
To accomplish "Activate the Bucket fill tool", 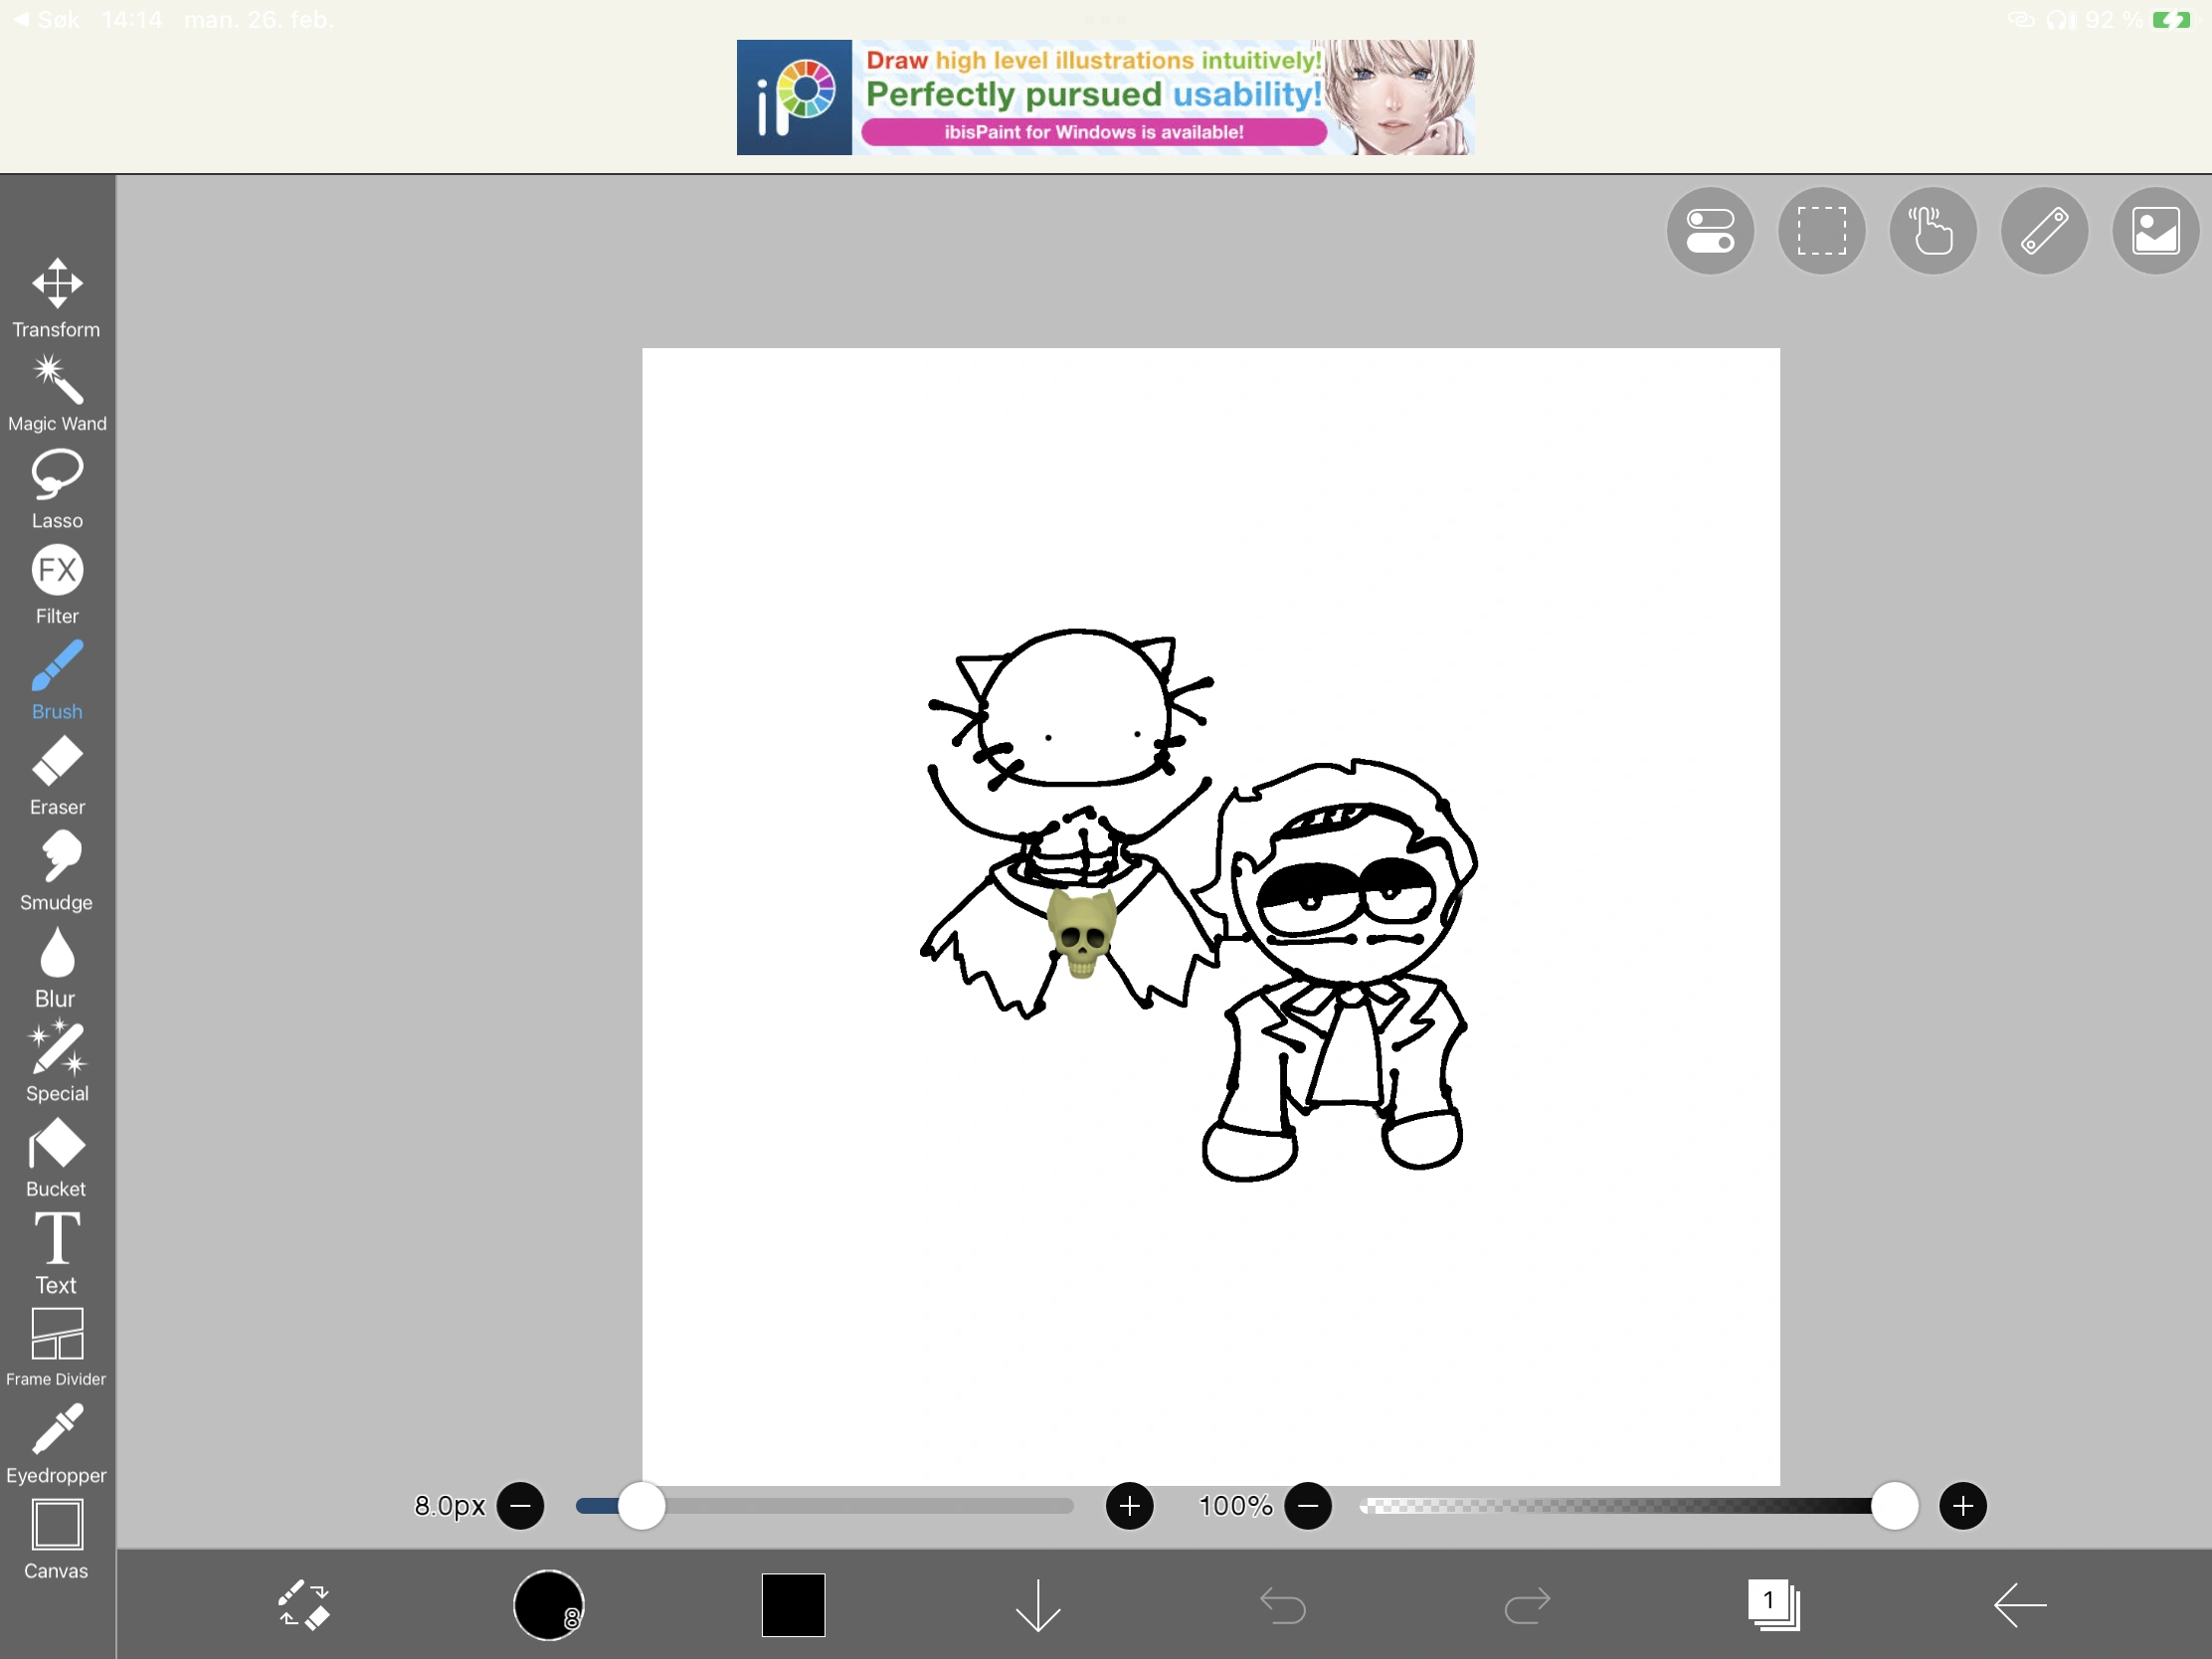I will coord(57,1157).
